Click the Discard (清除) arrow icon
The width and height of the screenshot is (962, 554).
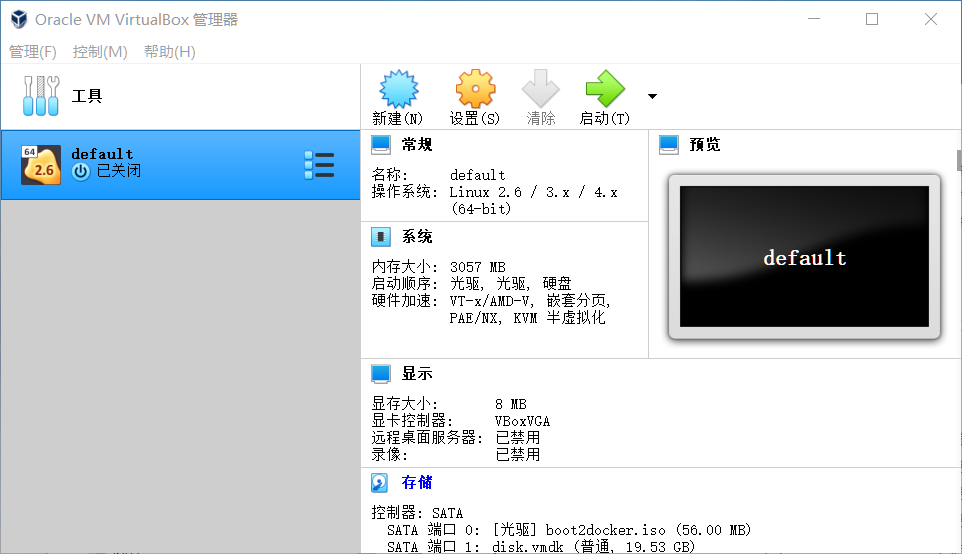tap(541, 89)
